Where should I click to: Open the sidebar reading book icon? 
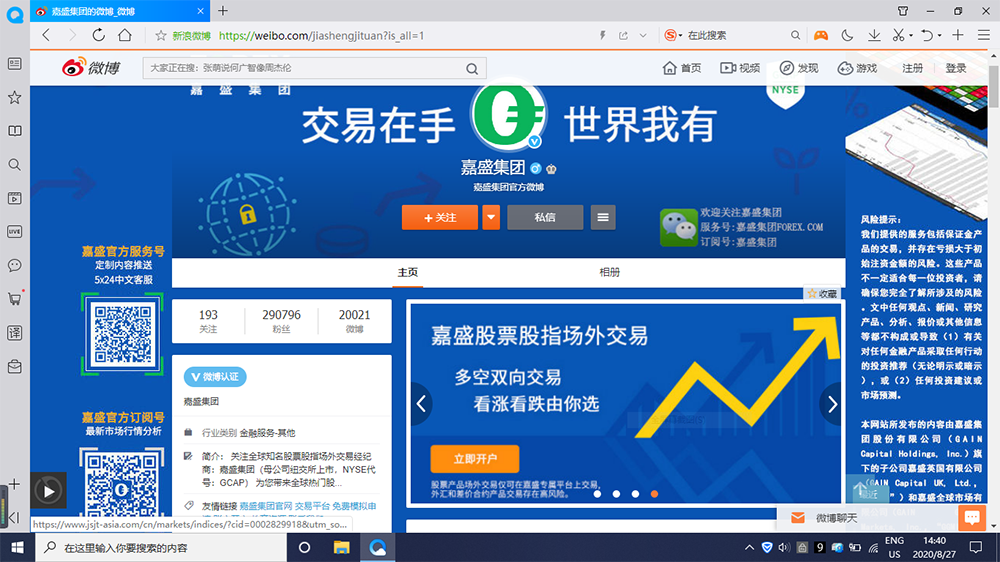click(14, 131)
